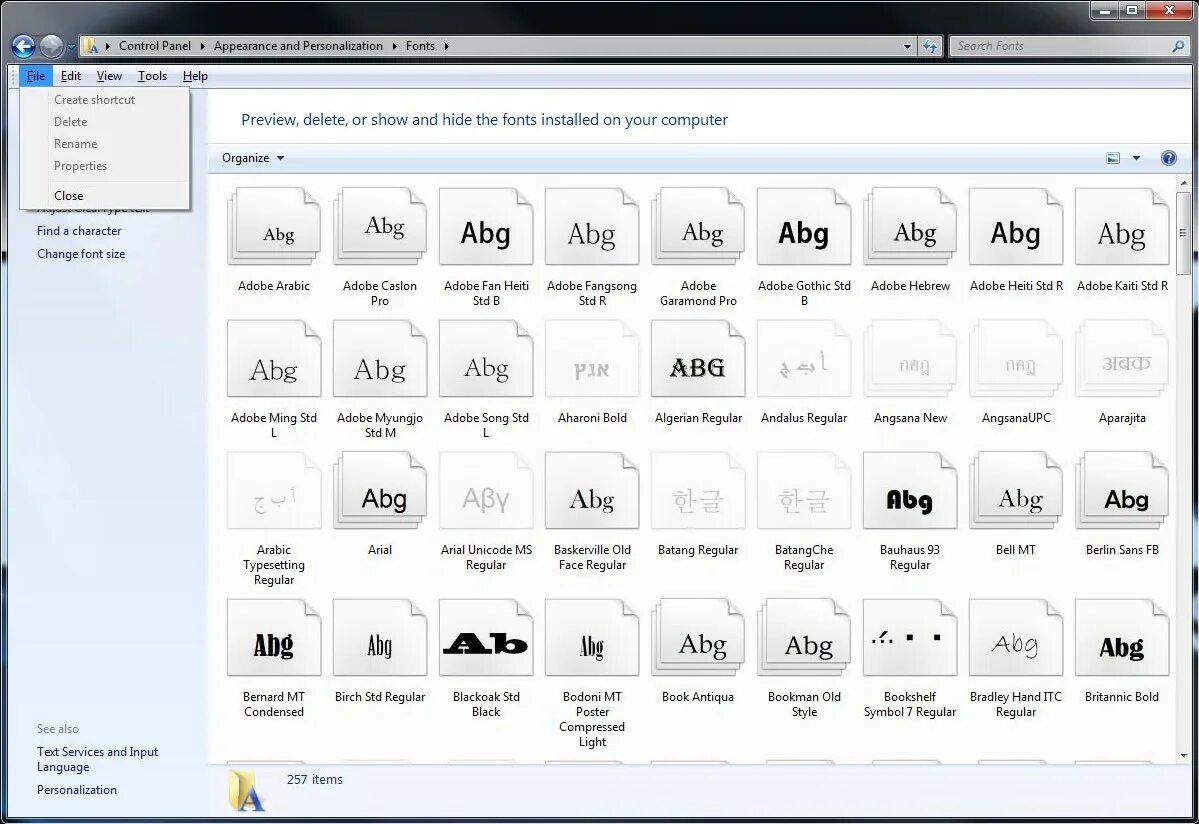Open the View menu
The width and height of the screenshot is (1199, 824).
click(x=109, y=76)
